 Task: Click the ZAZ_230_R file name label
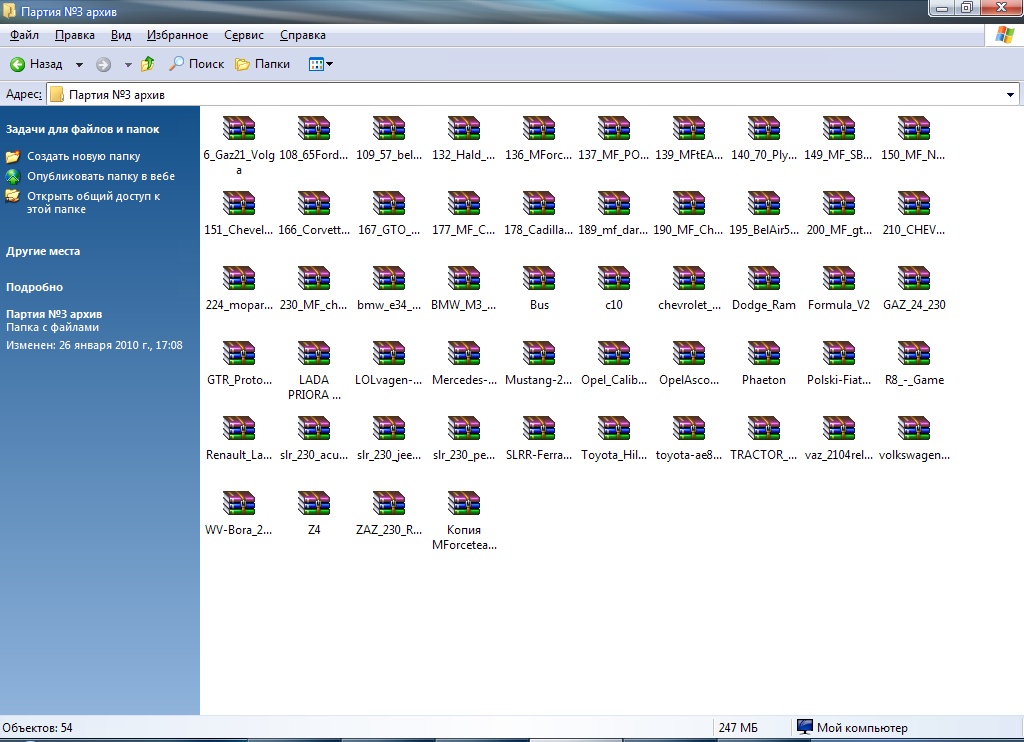(389, 530)
